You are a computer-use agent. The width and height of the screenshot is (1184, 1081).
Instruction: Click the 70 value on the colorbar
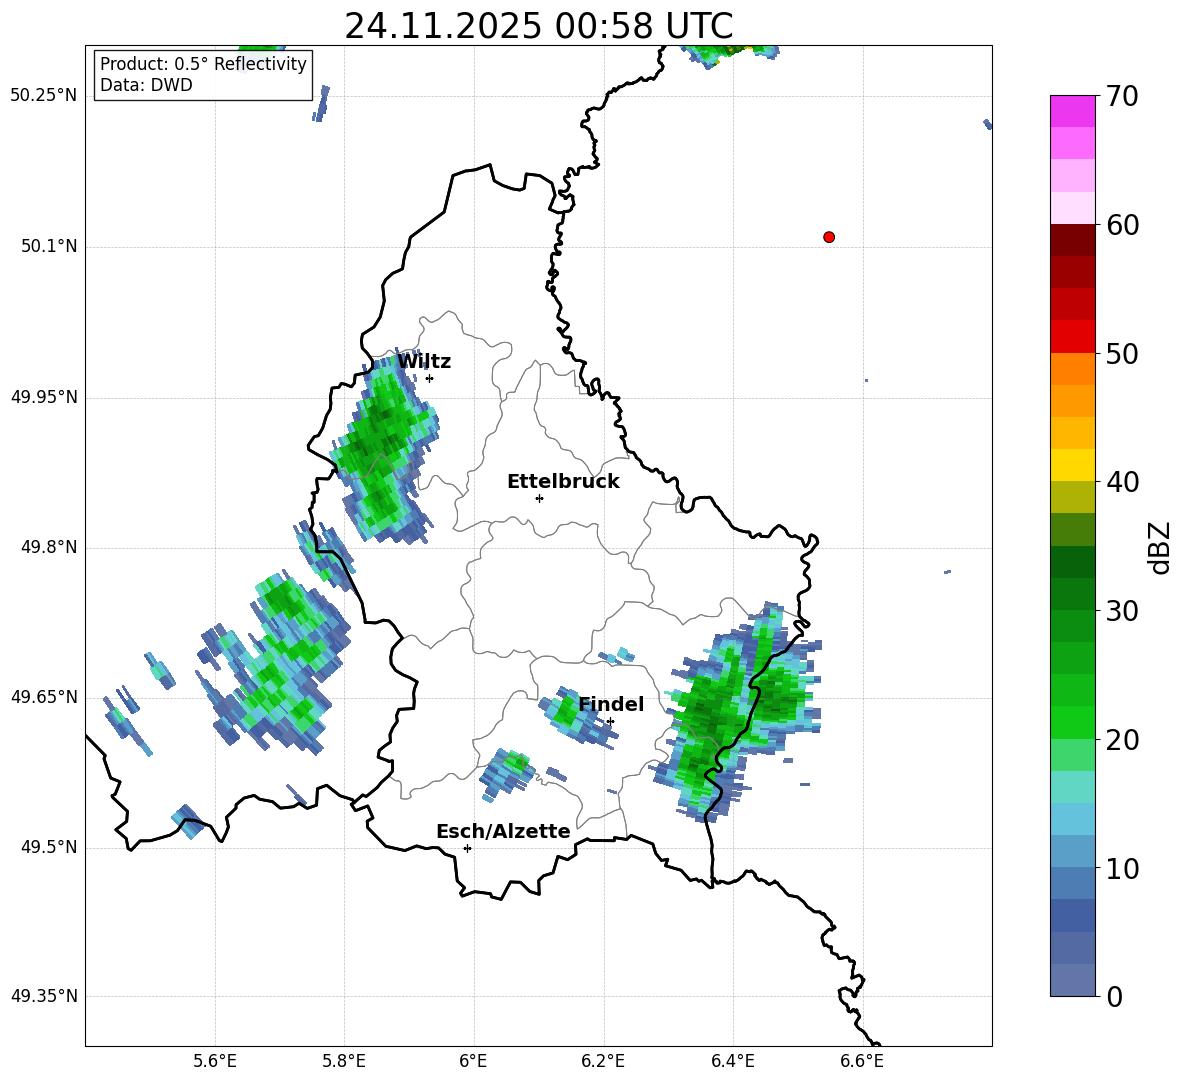[1122, 96]
